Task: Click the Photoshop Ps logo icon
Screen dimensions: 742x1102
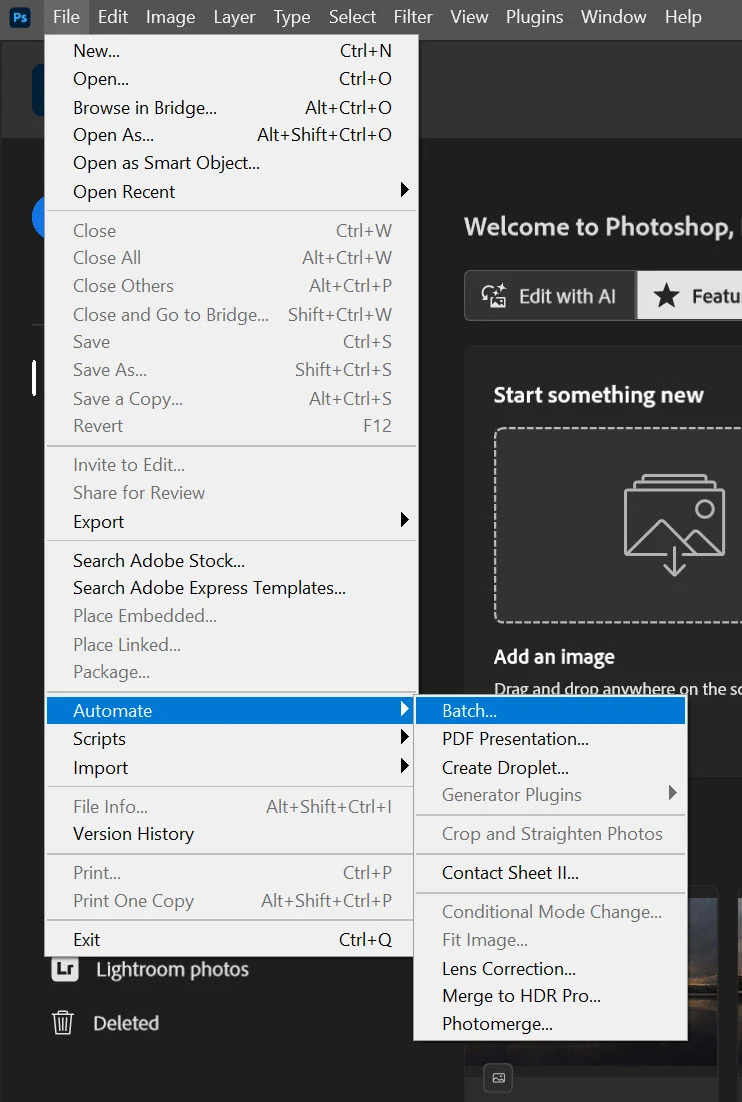Action: point(20,17)
